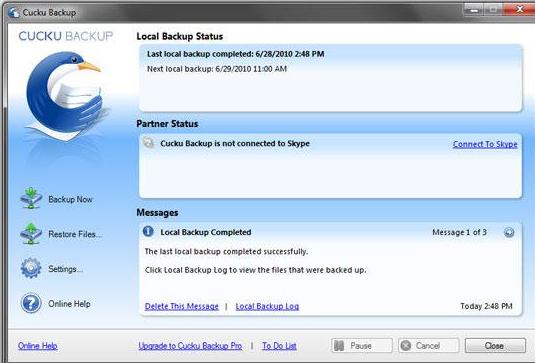Click the Backup Now drive icon
The height and width of the screenshot is (363, 535).
point(31,198)
